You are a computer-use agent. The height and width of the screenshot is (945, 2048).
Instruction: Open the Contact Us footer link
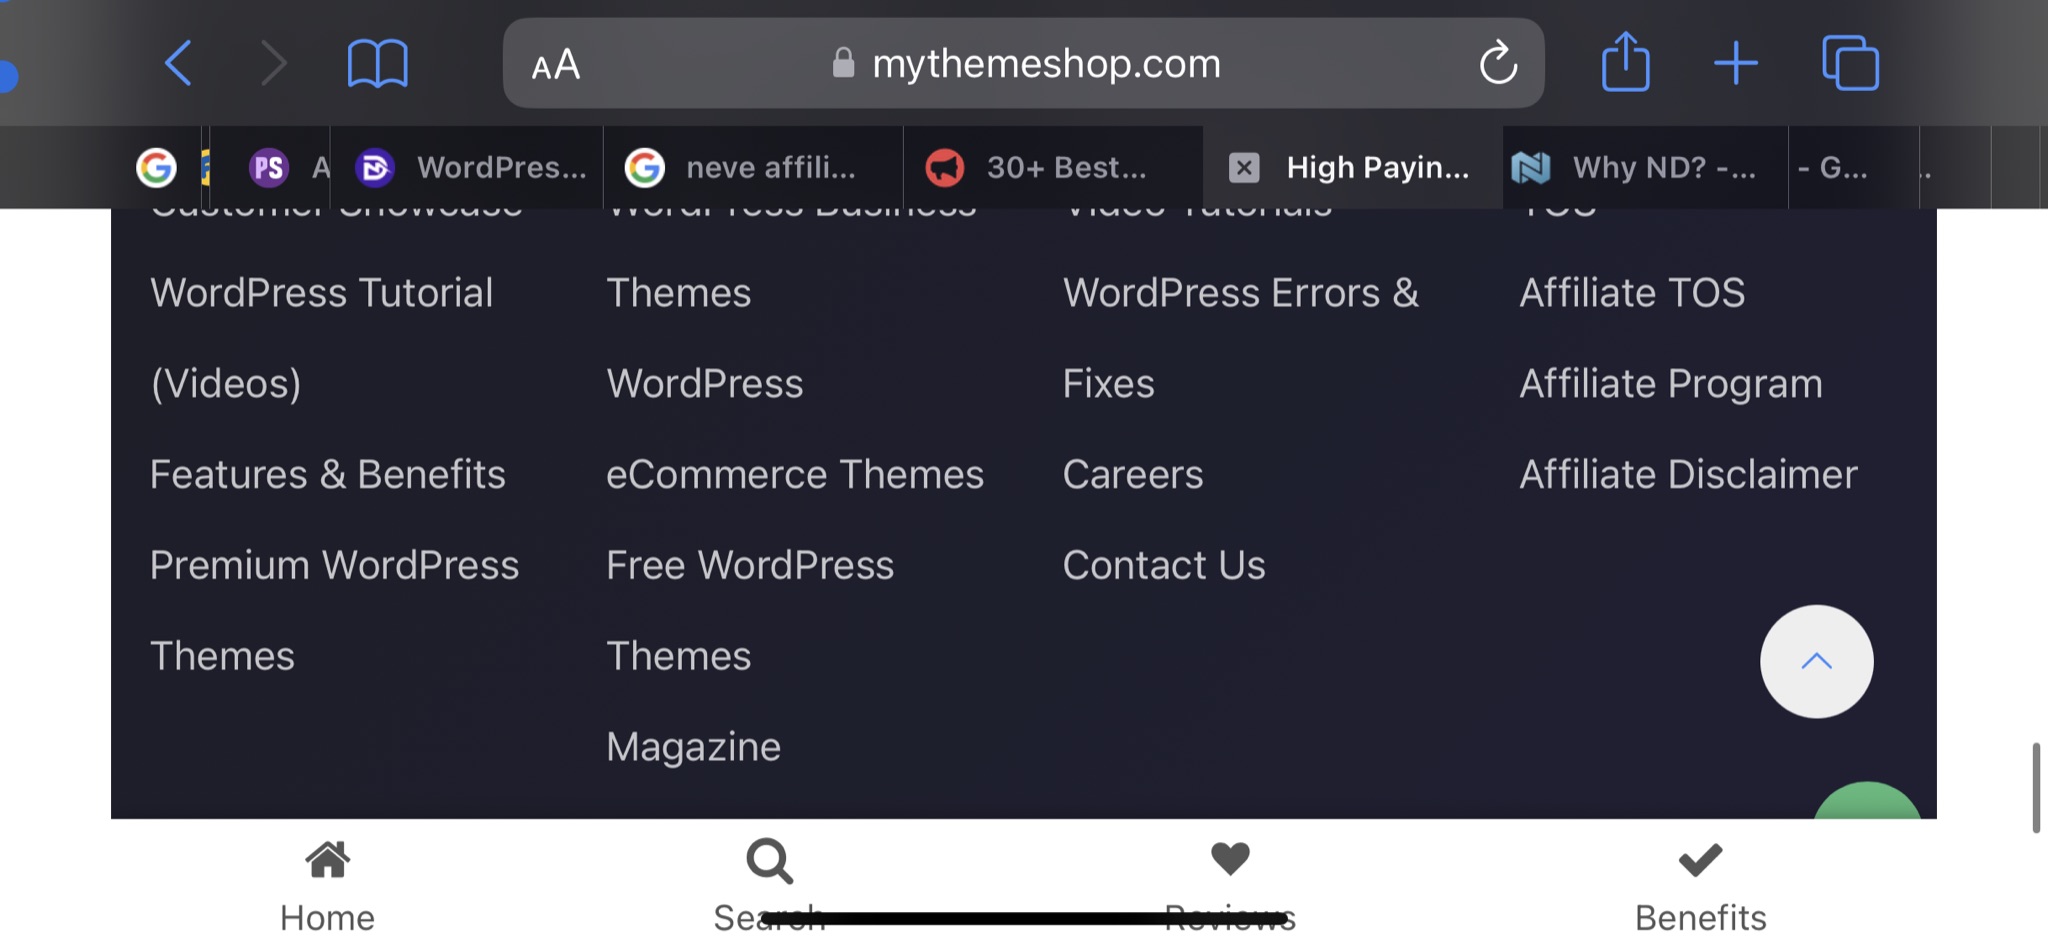(x=1164, y=565)
